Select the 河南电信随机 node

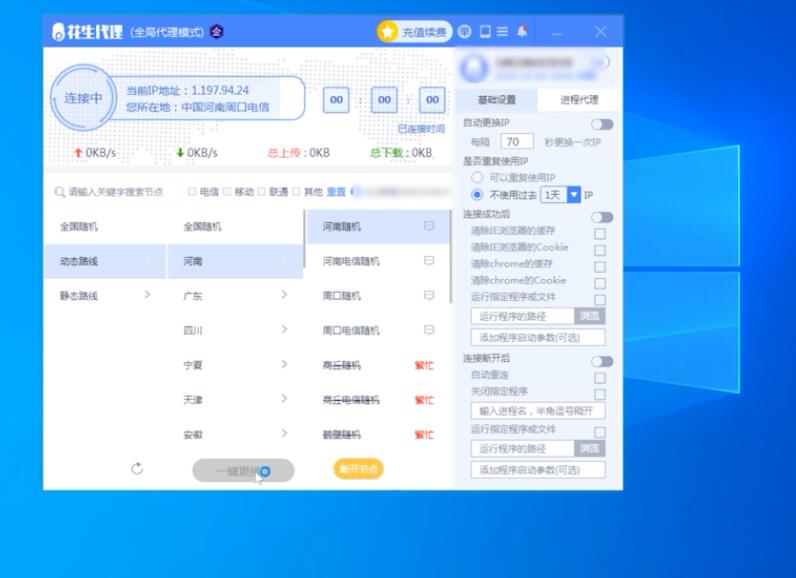[378, 261]
